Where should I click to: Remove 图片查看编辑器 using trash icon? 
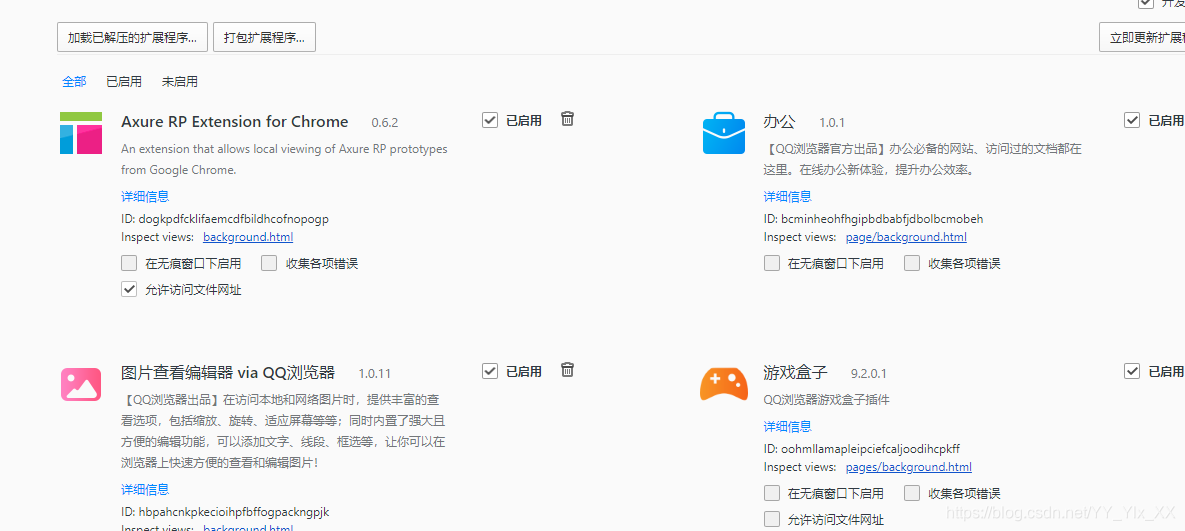point(568,370)
